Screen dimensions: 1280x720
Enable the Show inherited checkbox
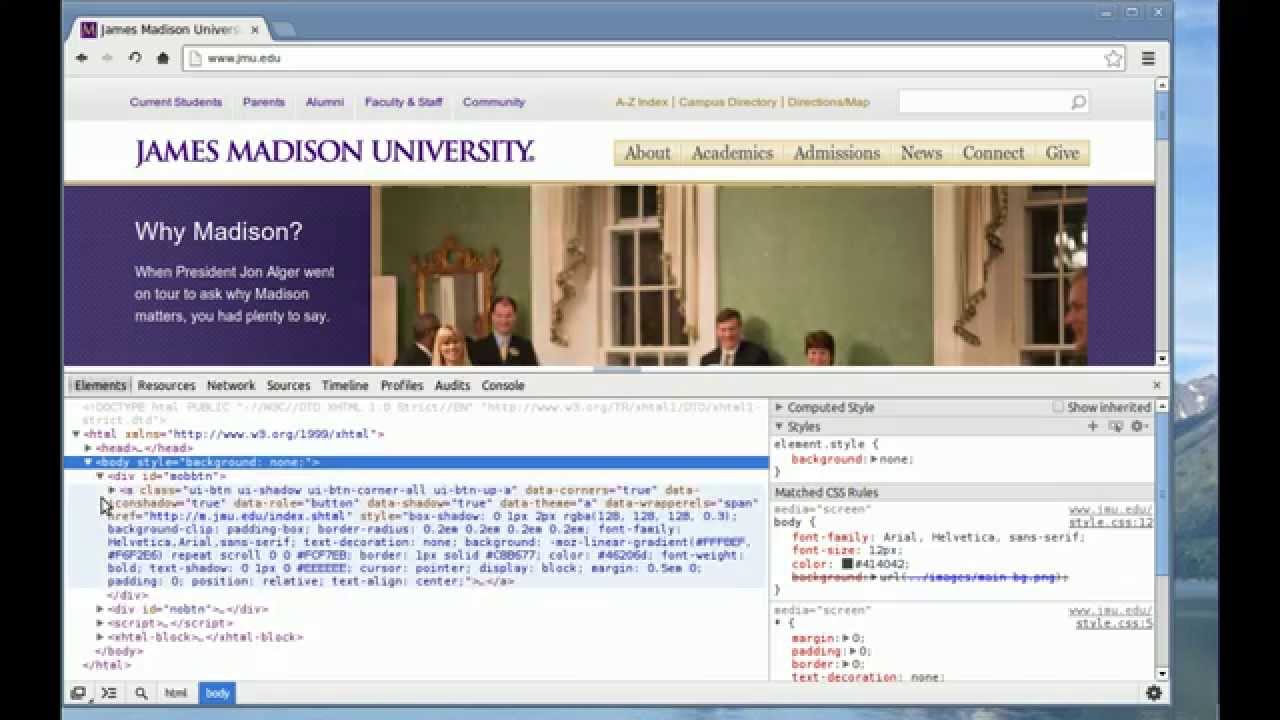click(1058, 407)
